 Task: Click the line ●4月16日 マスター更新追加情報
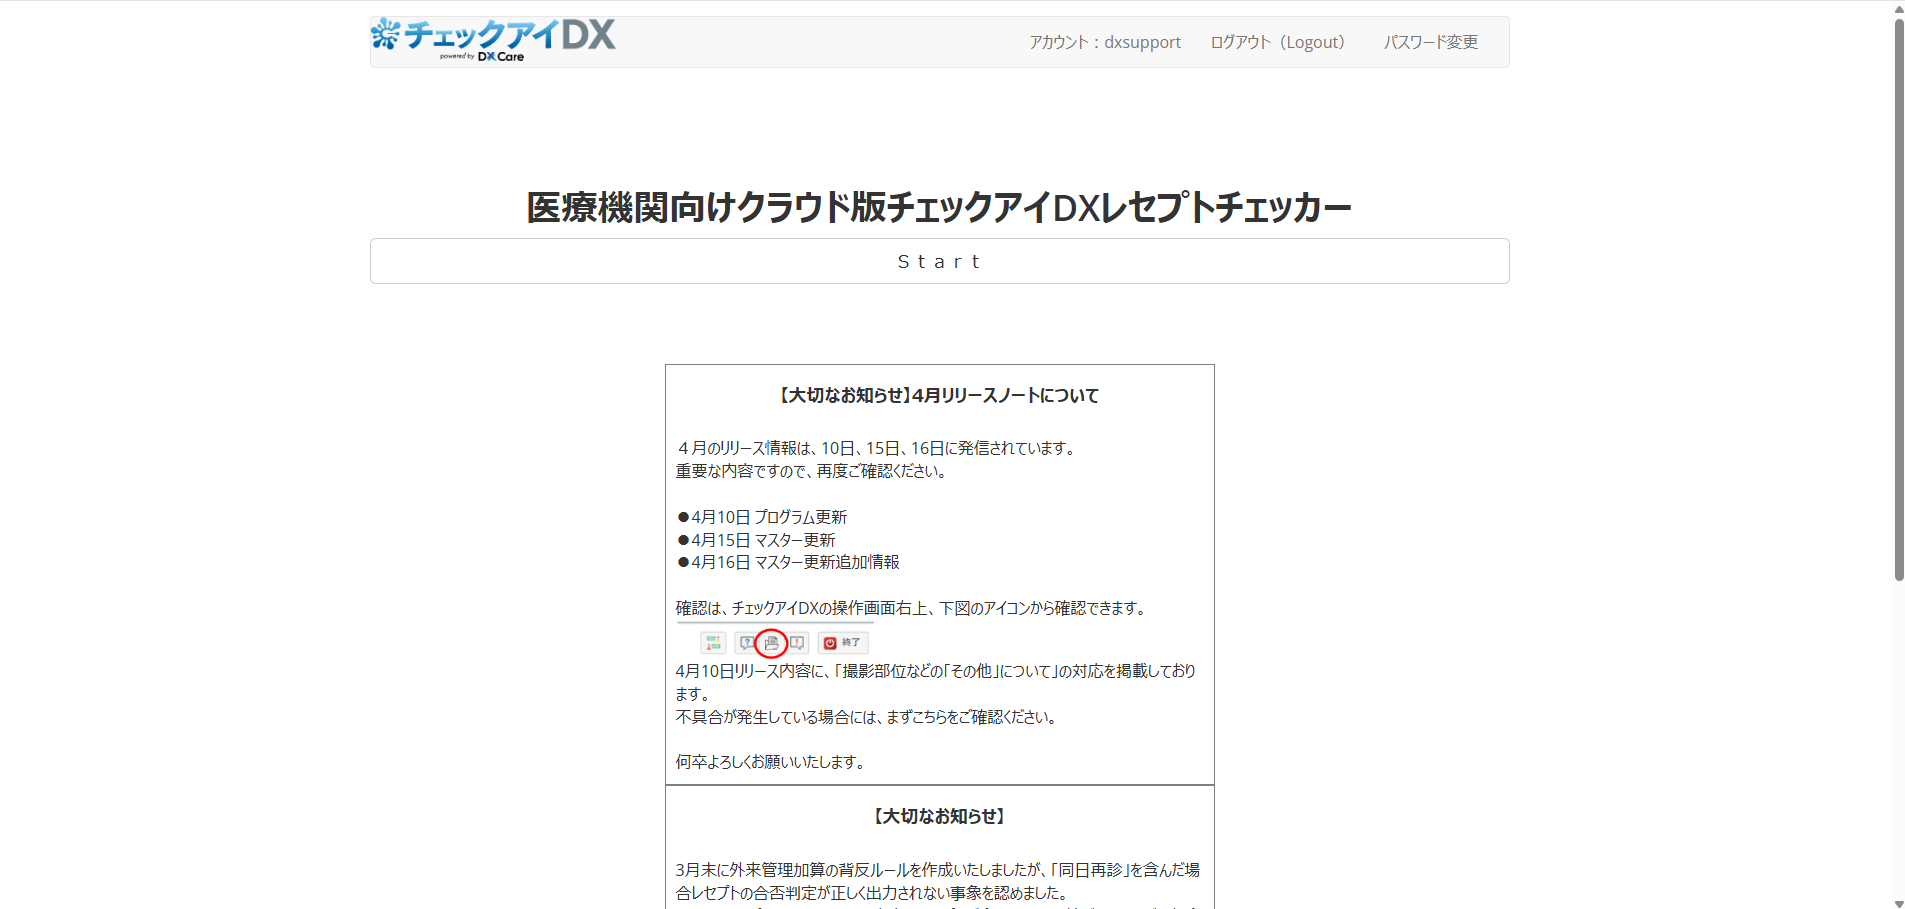tap(788, 562)
